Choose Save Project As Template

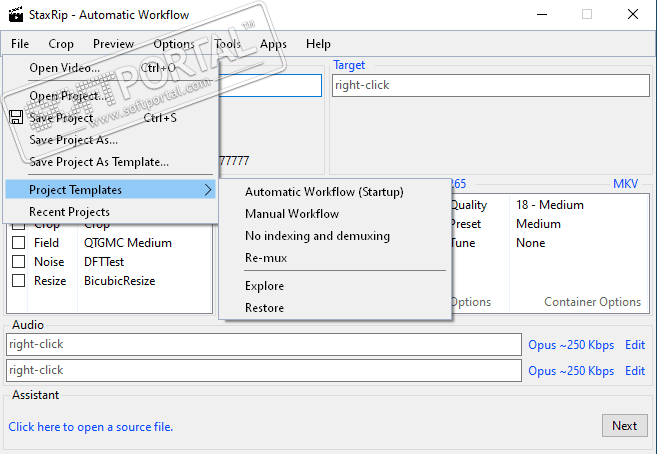pyautogui.click(x=99, y=161)
